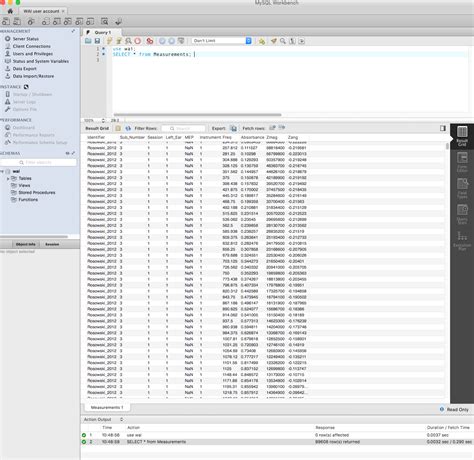Open the Form Editor side panel icon
This screenshot has height=460, width=474.
pos(462,162)
